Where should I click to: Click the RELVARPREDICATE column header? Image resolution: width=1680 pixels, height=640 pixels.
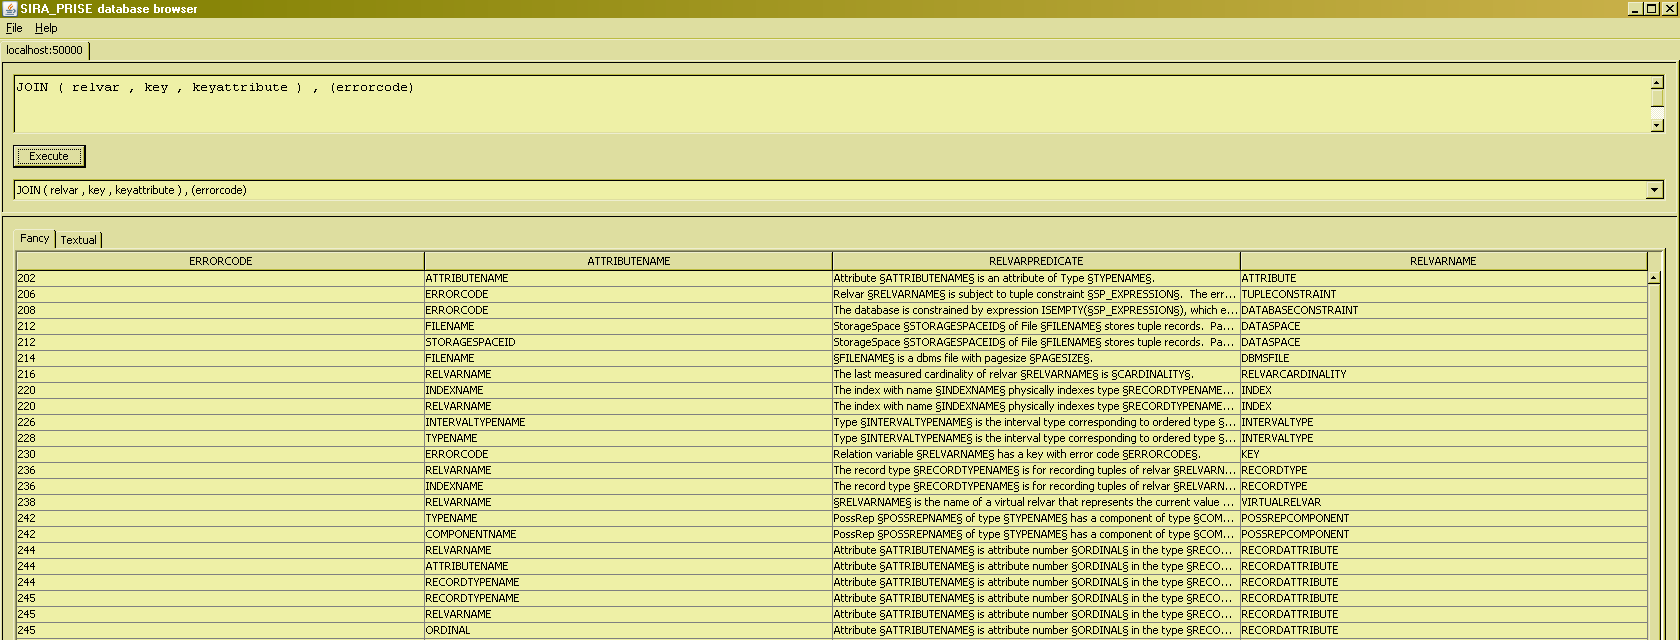point(1036,261)
